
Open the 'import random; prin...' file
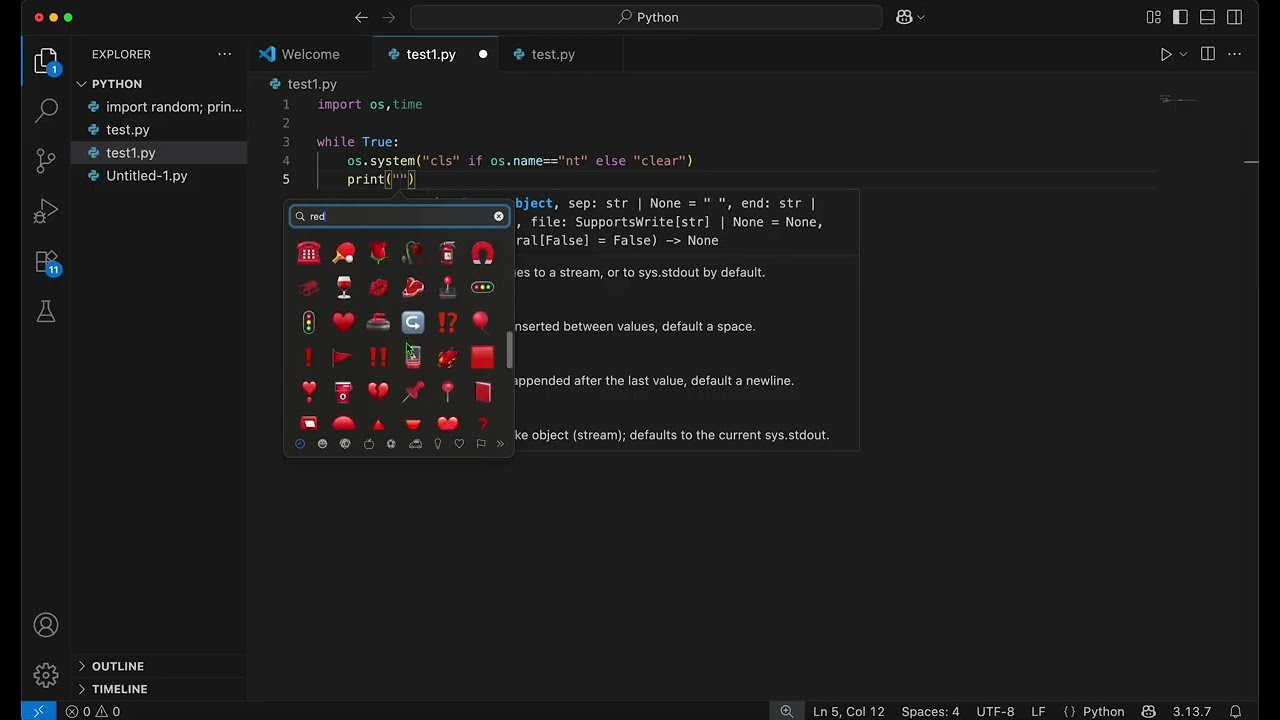coord(160,107)
